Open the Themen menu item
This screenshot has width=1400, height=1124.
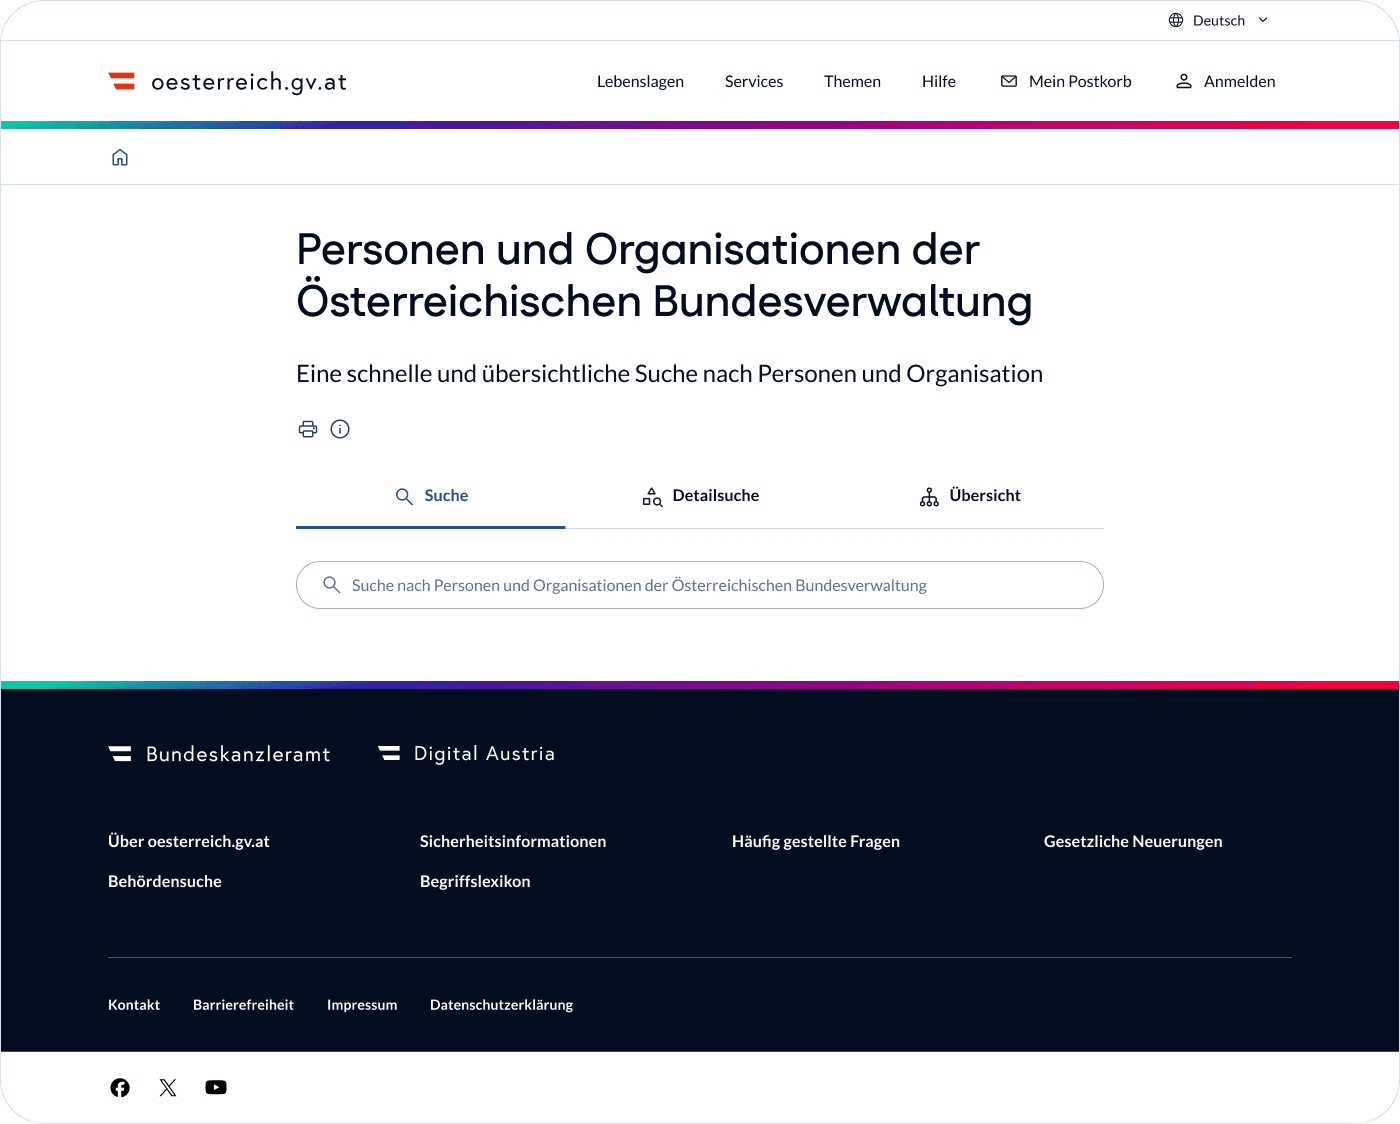(852, 81)
